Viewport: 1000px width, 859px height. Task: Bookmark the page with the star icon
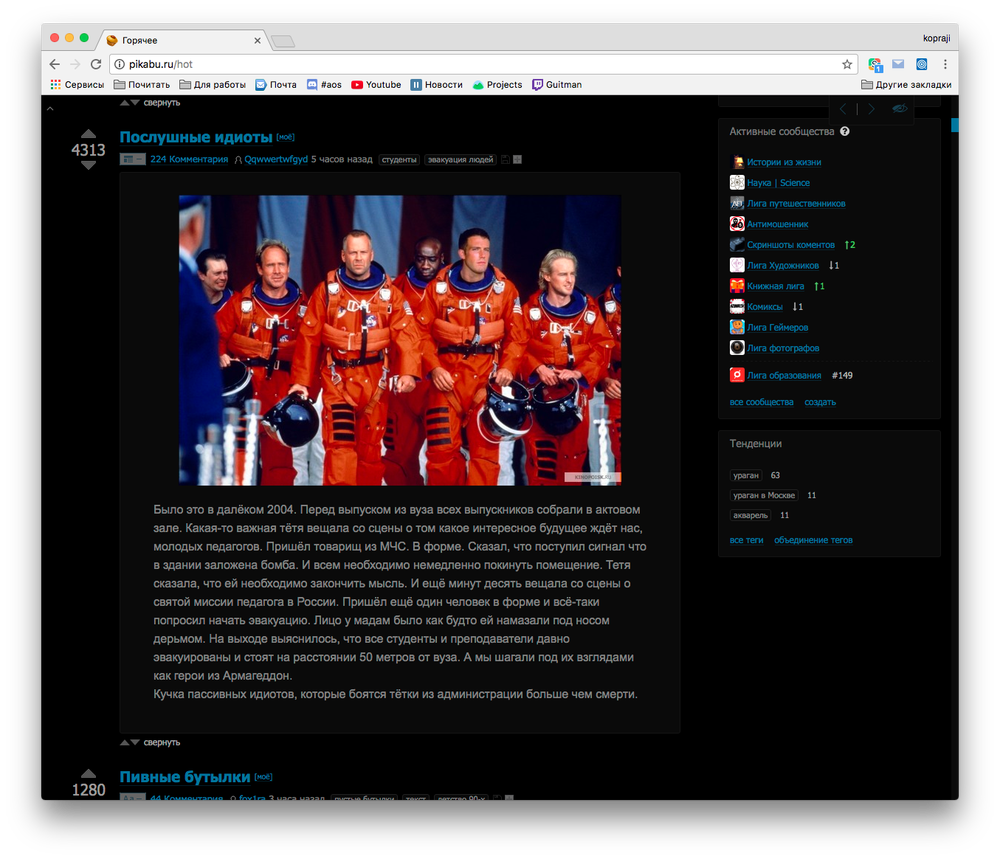(x=847, y=64)
